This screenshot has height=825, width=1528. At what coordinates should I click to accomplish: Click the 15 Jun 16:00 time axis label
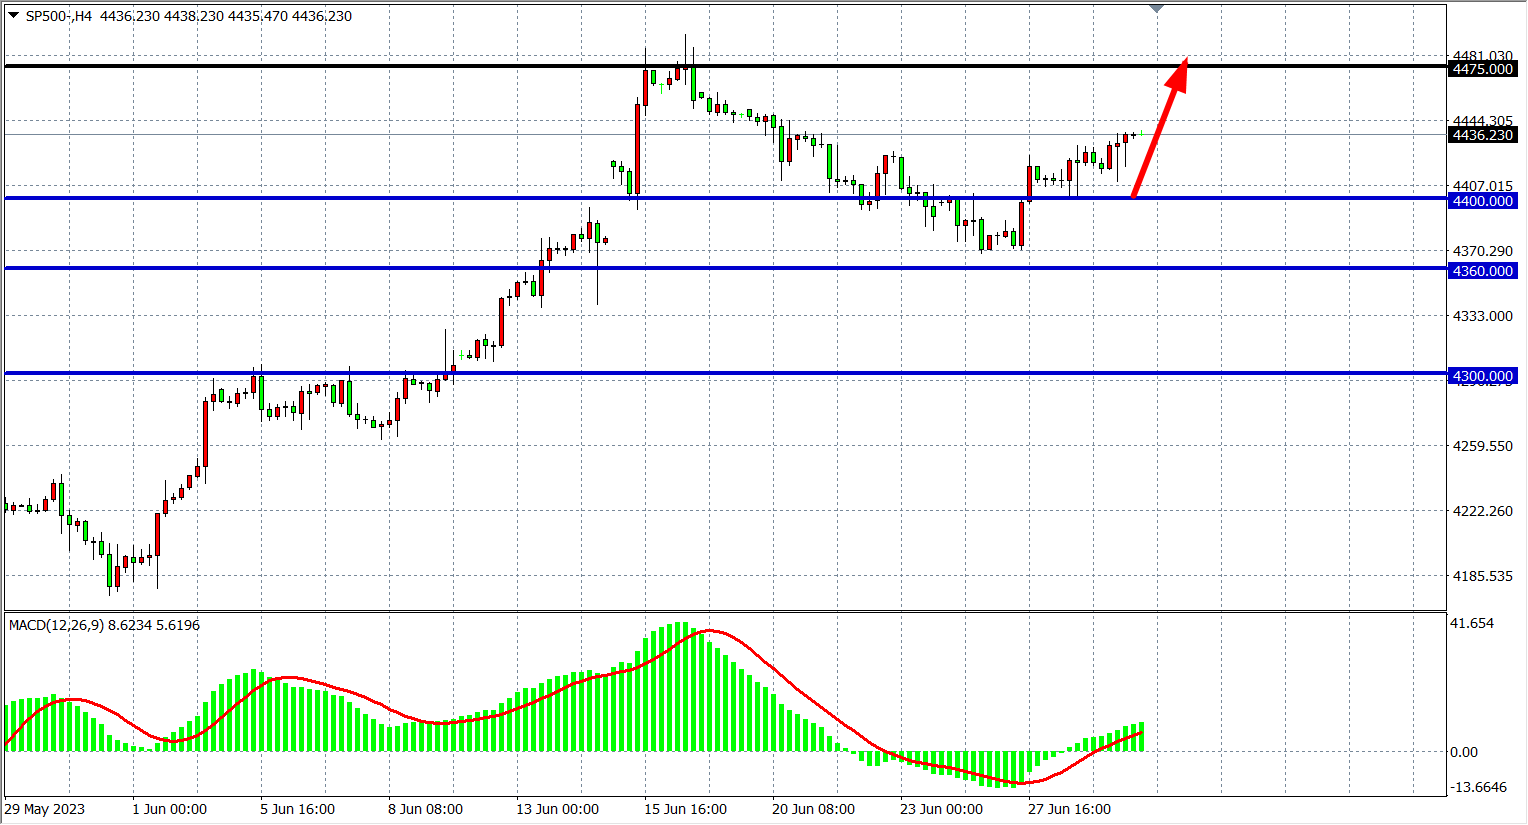pyautogui.click(x=685, y=809)
